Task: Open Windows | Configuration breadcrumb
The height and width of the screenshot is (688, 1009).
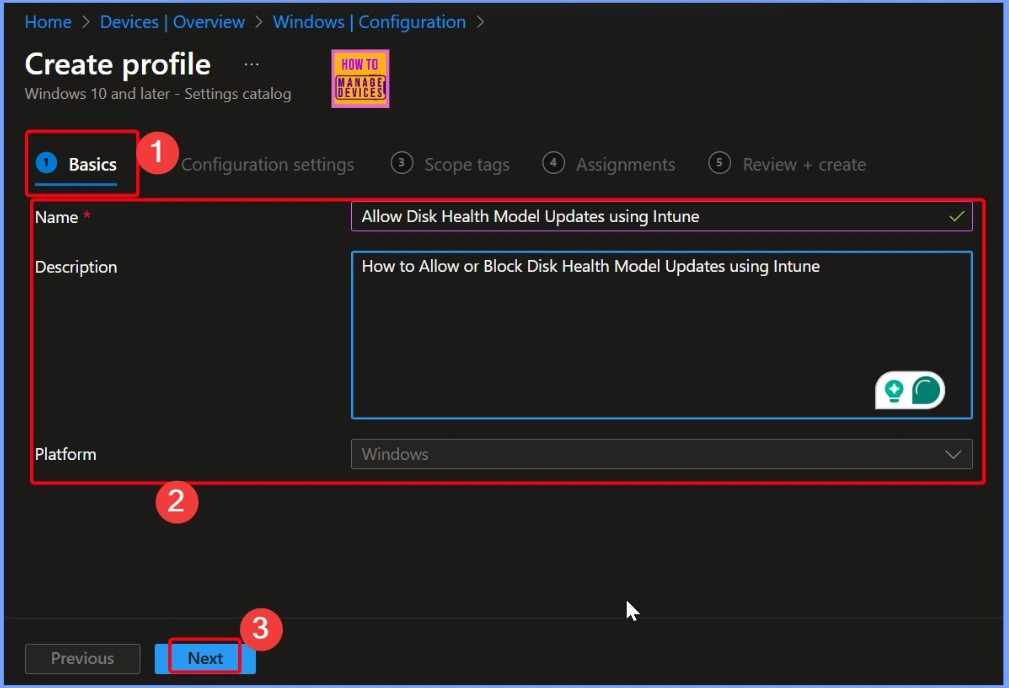Action: (369, 22)
